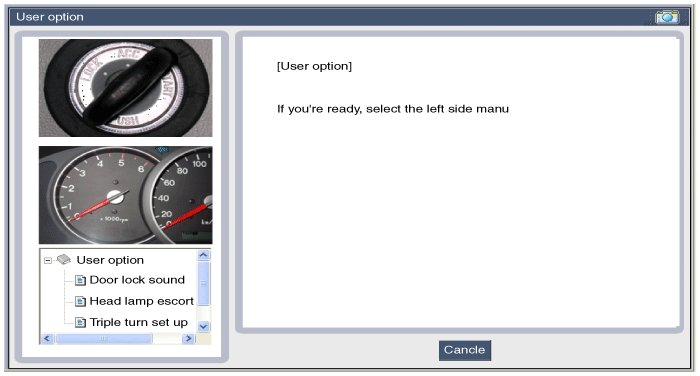Click the Cancle button
The image size is (700, 376).
pos(465,350)
